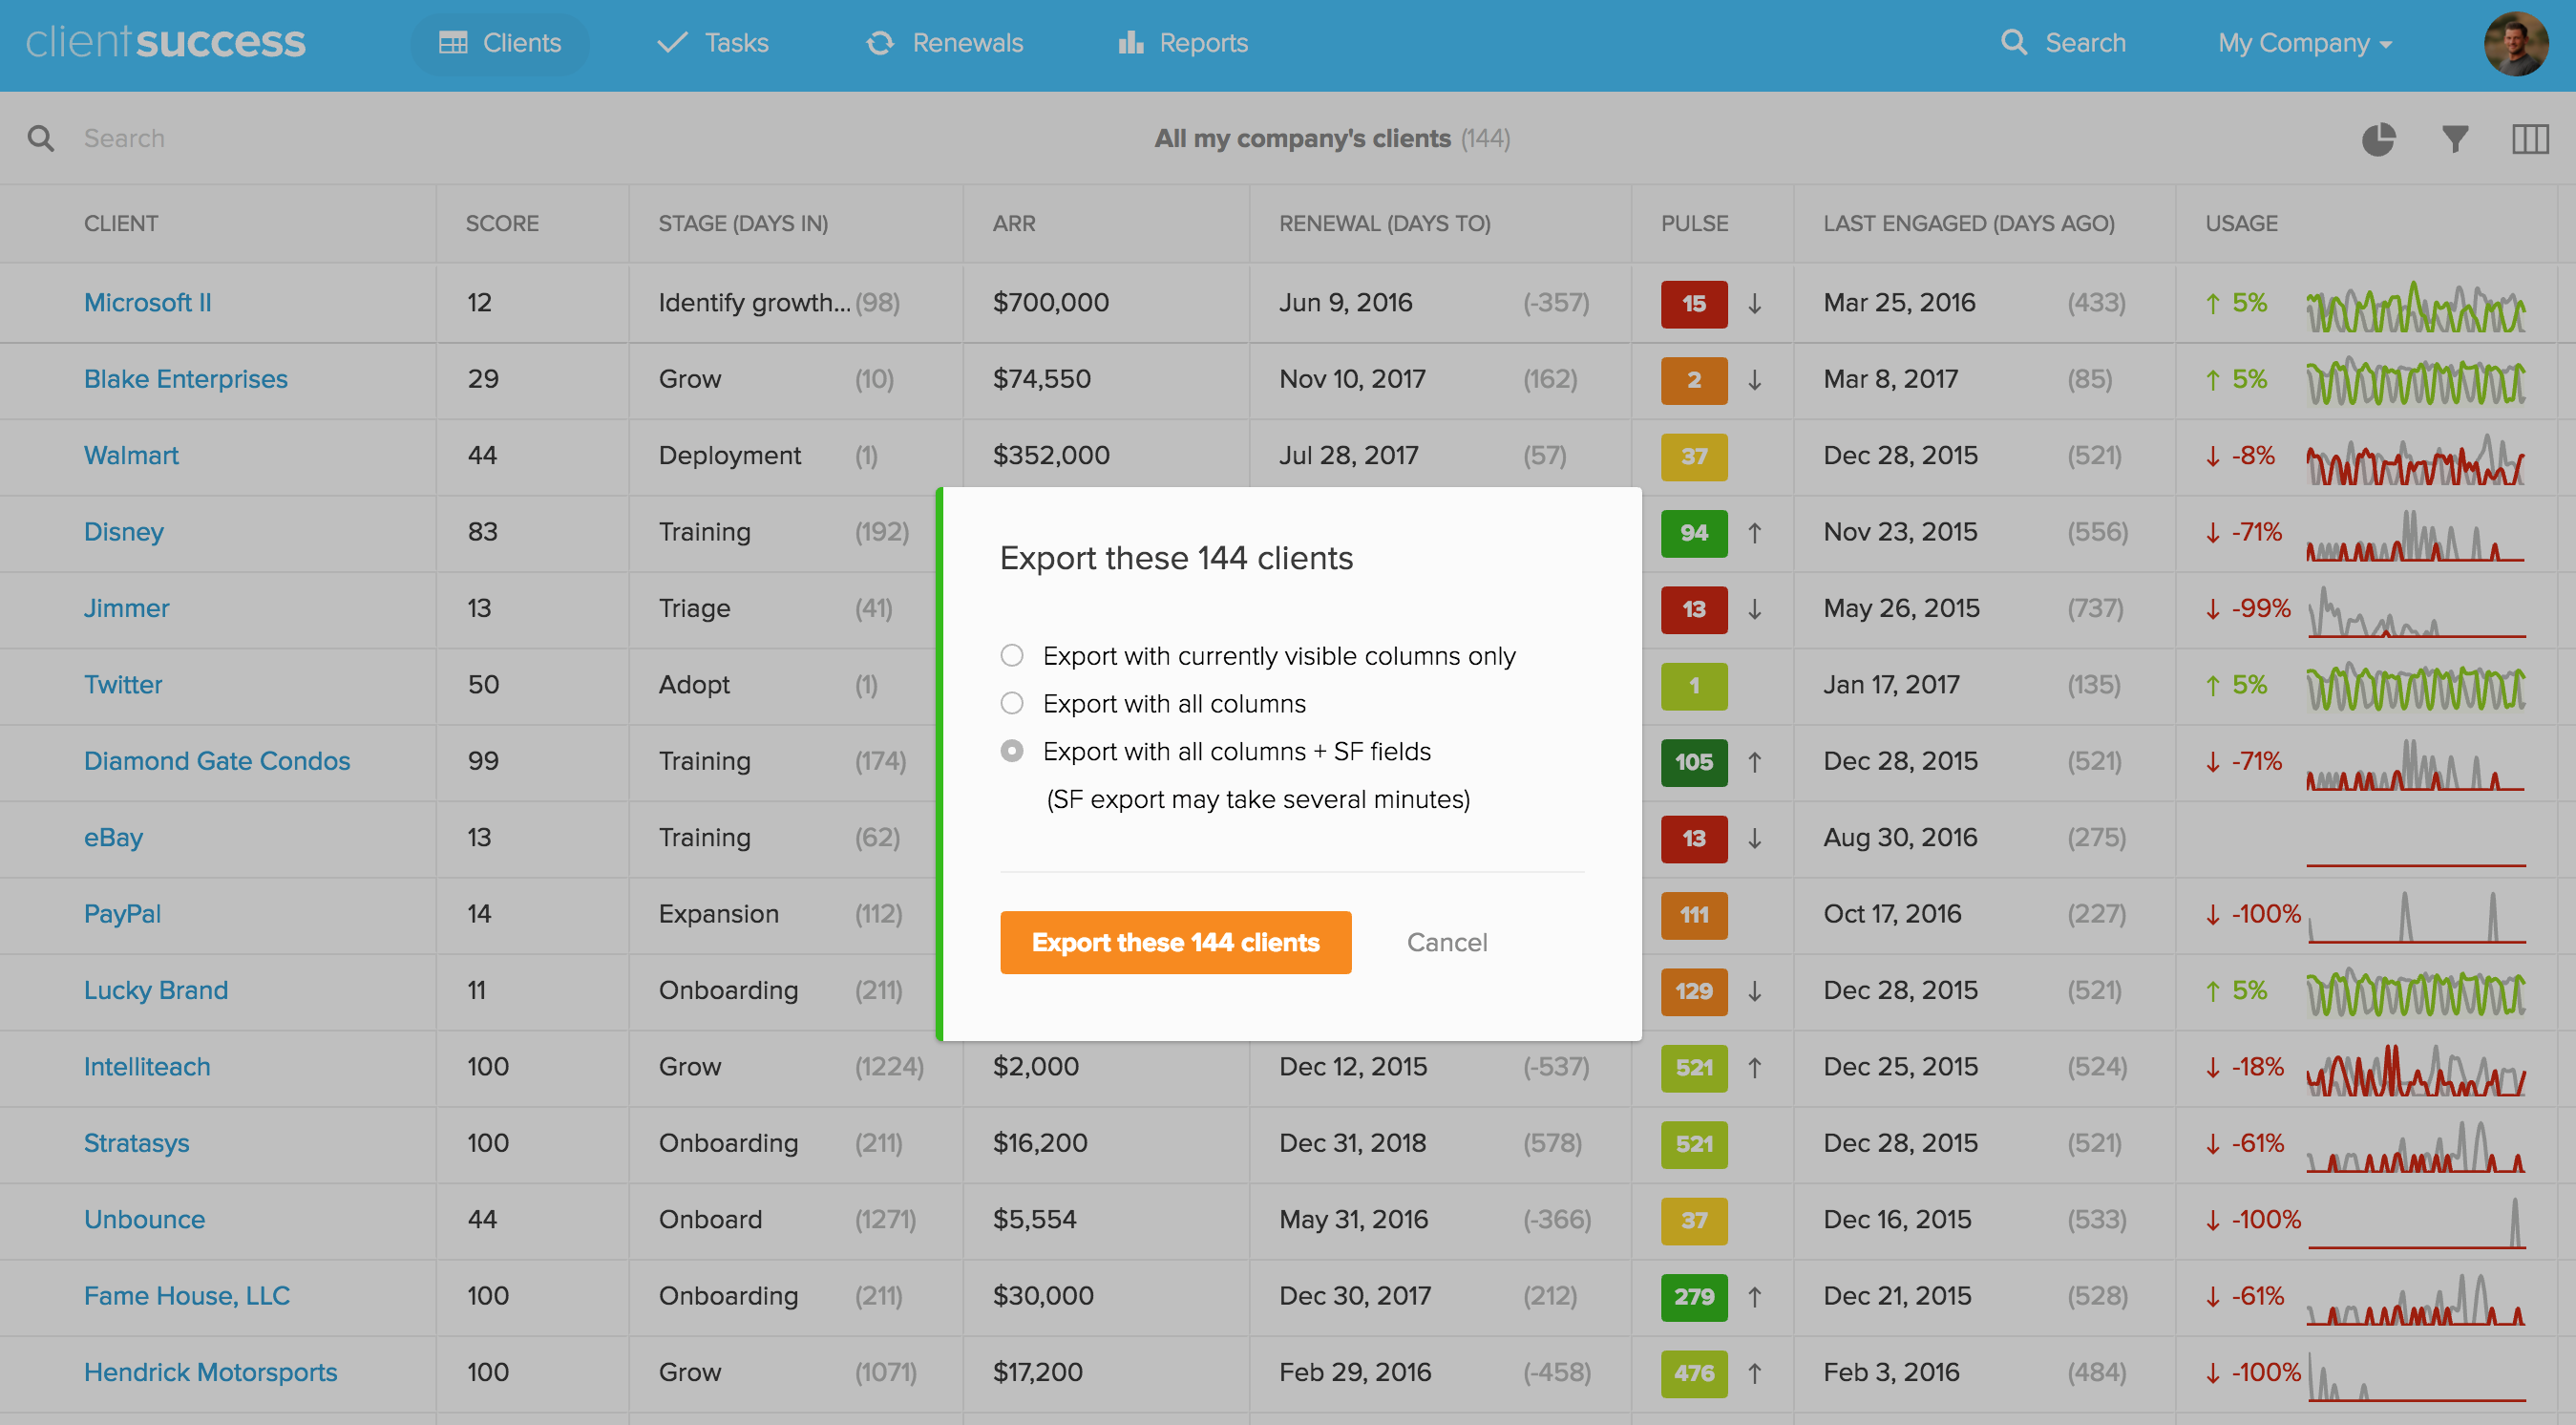Click the Clients grid icon in navigation
2576x1425 pixels.
[x=454, y=43]
